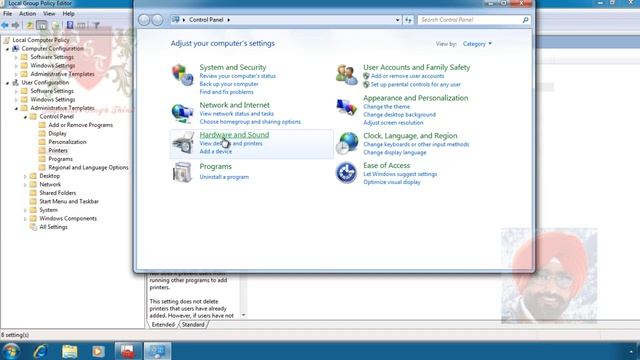
Task: Collapse the User Configuration node
Action: click(7, 82)
